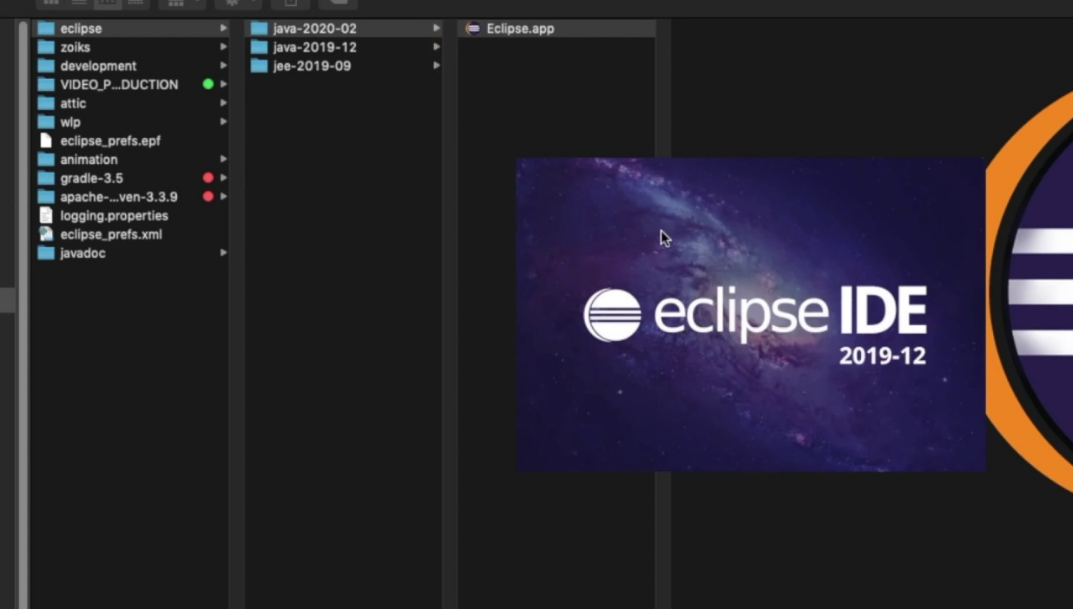The height and width of the screenshot is (609, 1073).
Task: Click the javadoc folder icon
Action: pos(46,253)
